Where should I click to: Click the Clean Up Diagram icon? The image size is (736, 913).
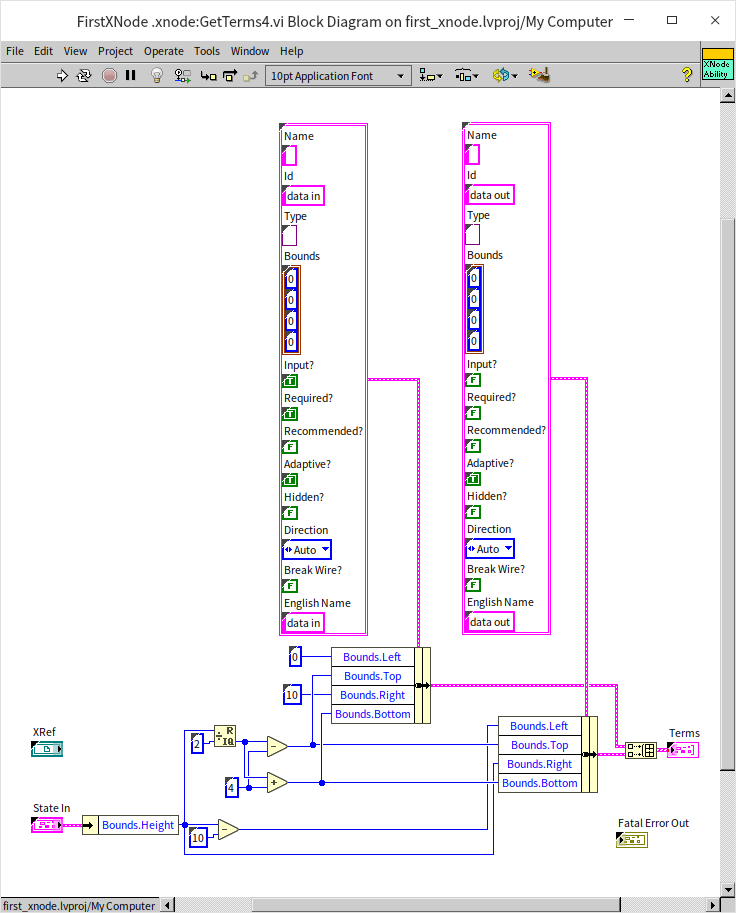coord(540,75)
